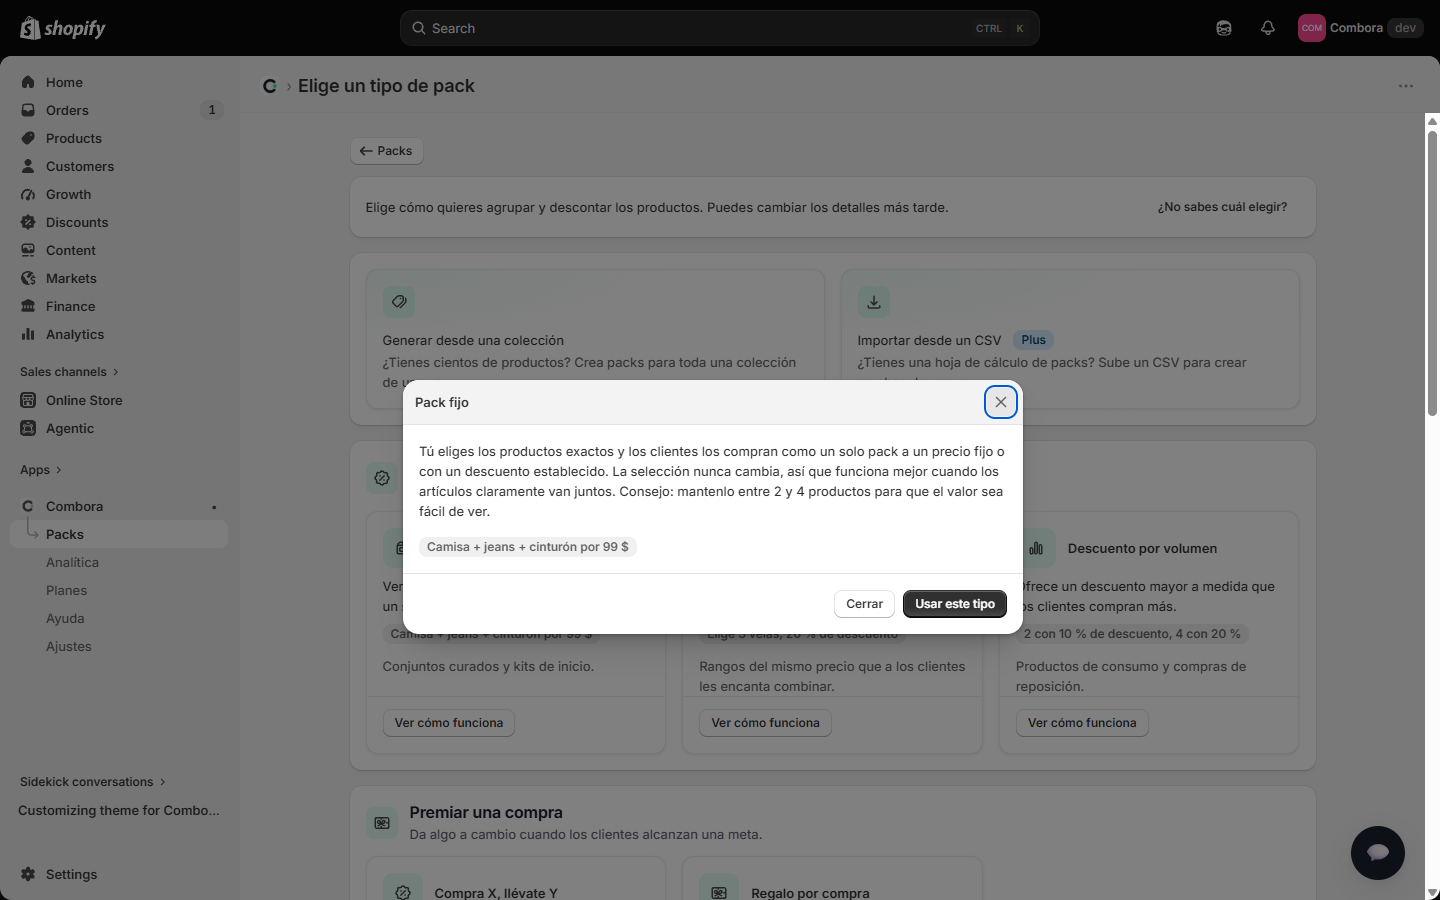Click the Importar desde un CSV download icon
The height and width of the screenshot is (900, 1440).
tap(874, 302)
